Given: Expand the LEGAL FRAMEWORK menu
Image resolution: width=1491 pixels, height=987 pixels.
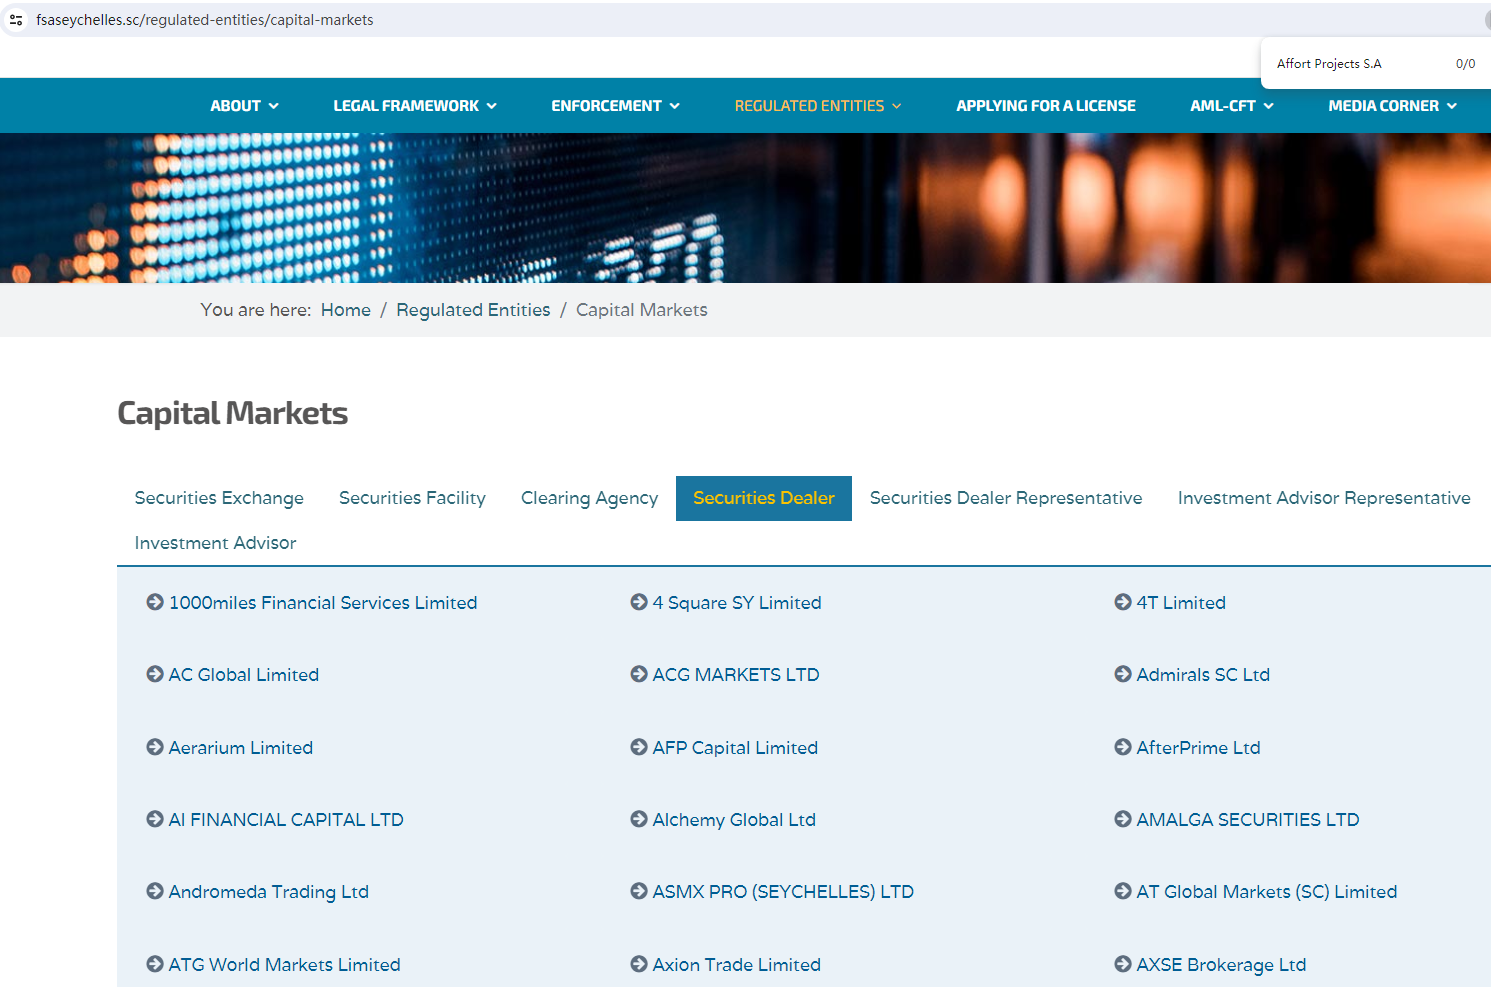Looking at the screenshot, I should click(x=414, y=106).
